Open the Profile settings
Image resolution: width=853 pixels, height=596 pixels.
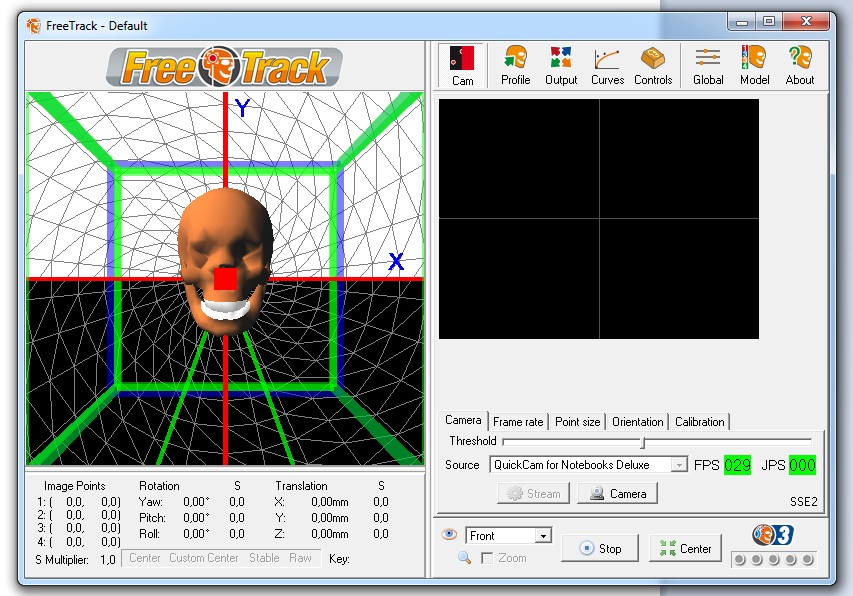(x=515, y=66)
